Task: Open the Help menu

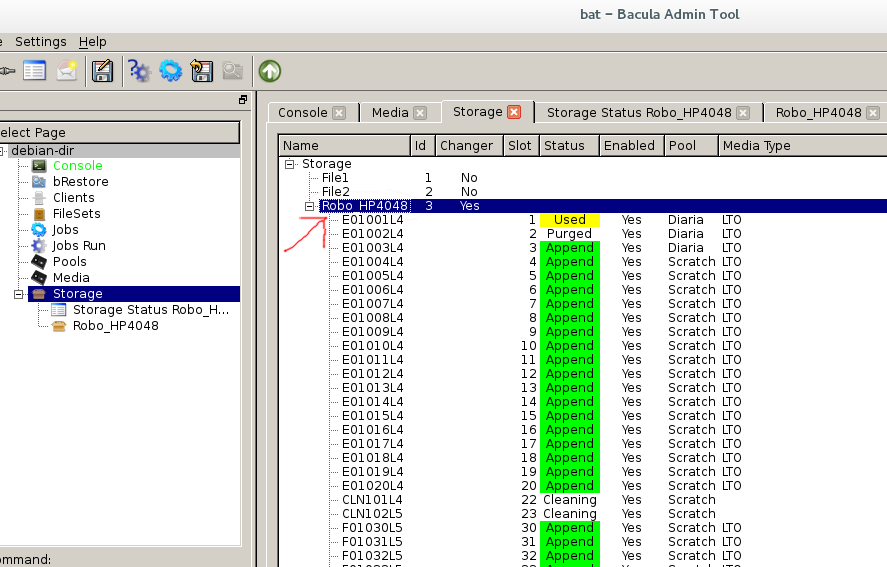Action: (x=93, y=42)
